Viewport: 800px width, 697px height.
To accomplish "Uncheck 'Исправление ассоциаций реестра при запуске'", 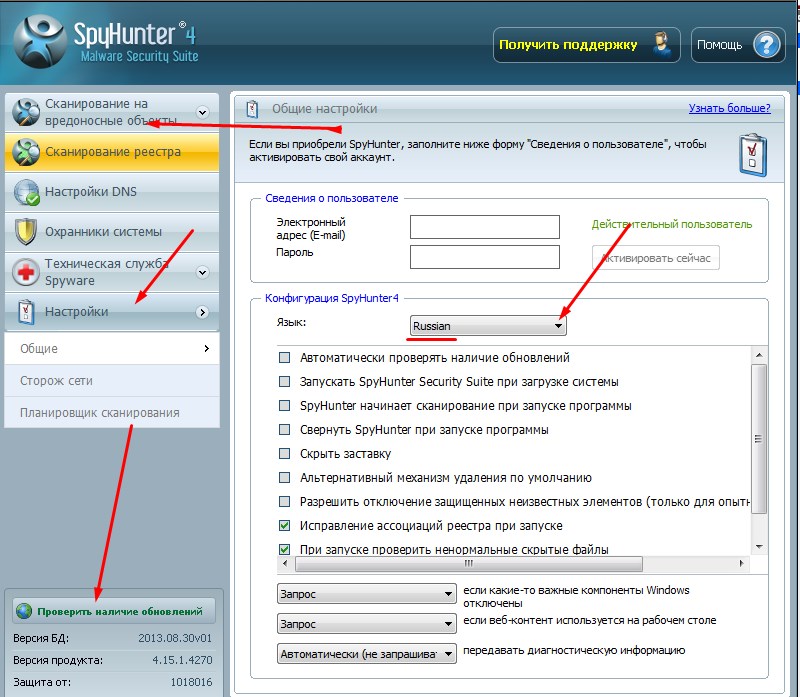I will 284,526.
